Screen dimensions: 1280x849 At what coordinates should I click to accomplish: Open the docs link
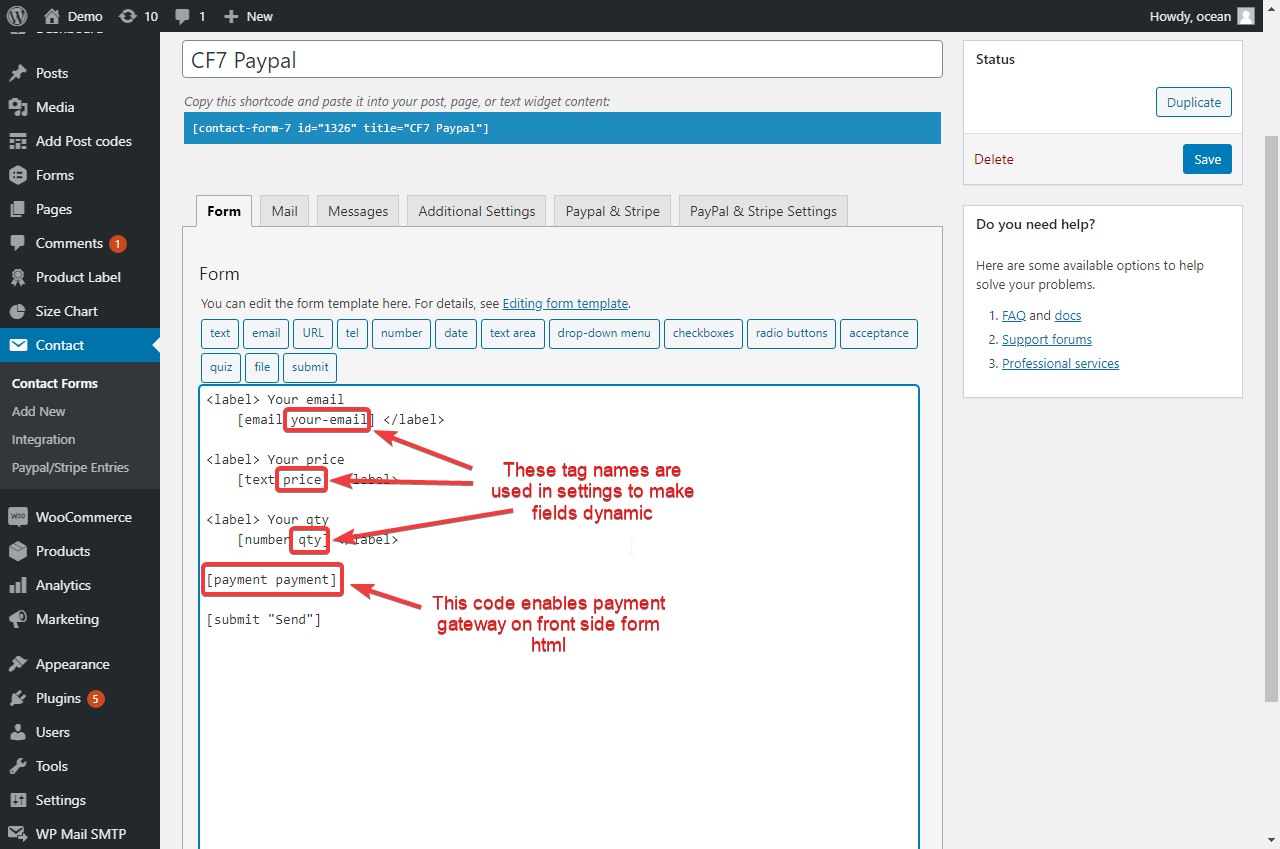pos(1068,315)
